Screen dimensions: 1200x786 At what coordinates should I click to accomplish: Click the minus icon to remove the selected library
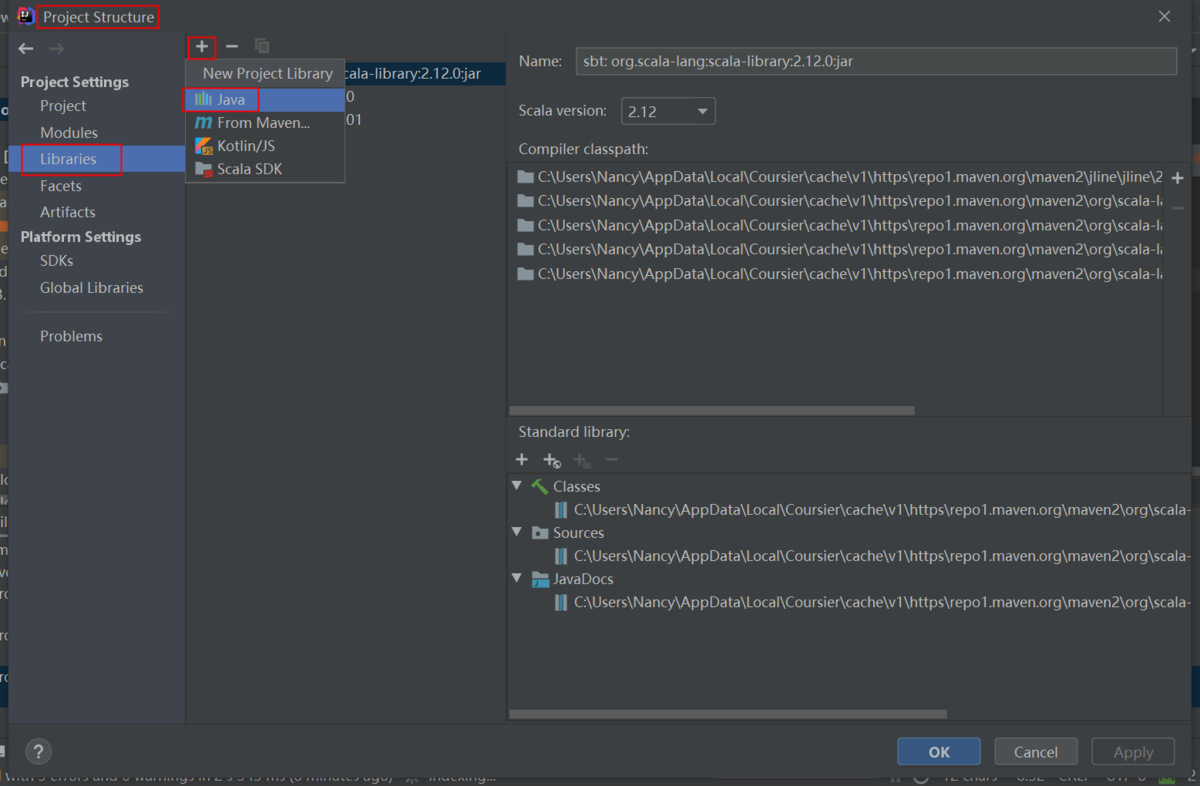point(232,46)
